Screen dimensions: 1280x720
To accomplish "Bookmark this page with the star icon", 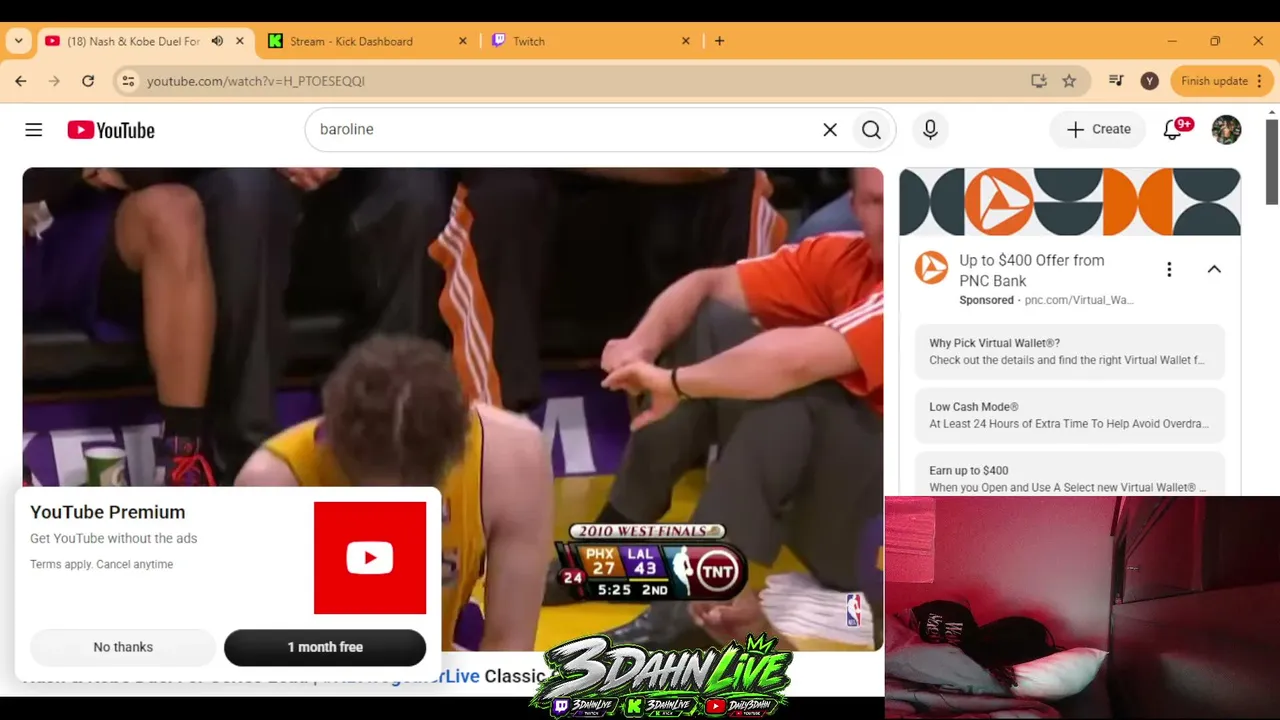I will coord(1069,81).
